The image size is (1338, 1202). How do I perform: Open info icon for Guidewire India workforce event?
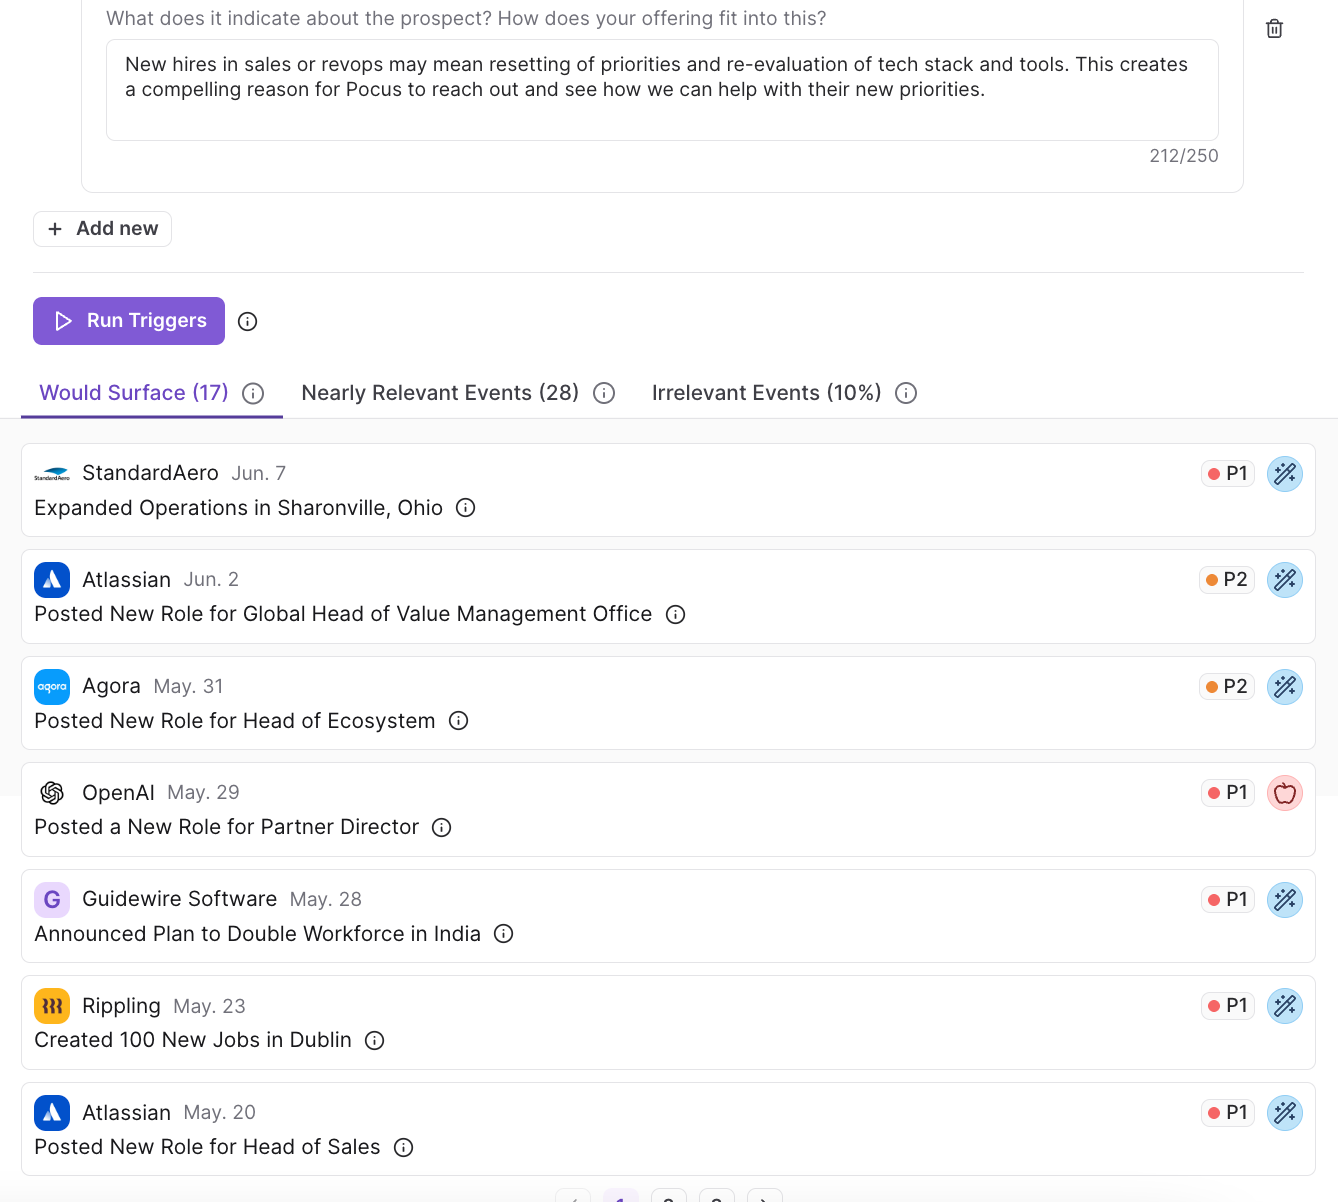pos(504,933)
